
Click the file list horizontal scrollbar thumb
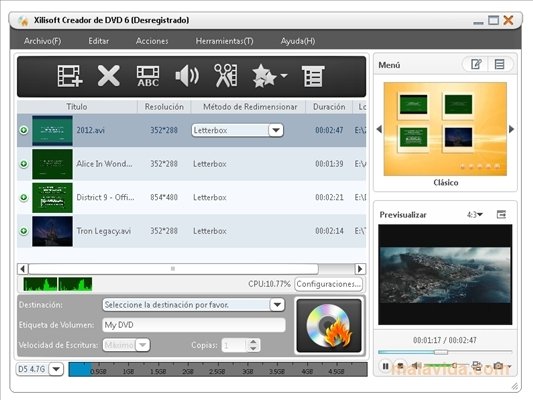(173, 269)
